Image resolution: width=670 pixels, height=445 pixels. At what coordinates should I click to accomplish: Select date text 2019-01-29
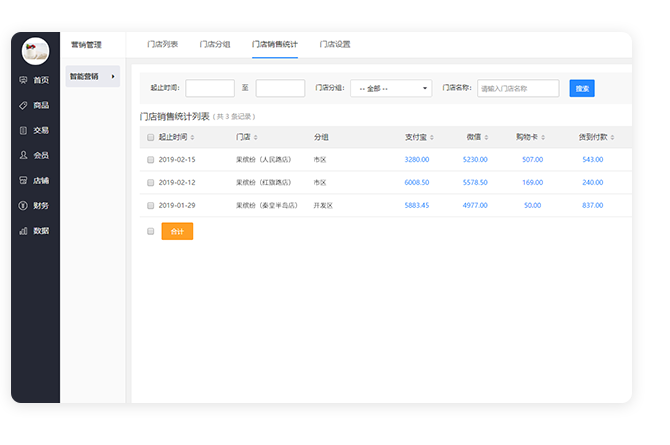[x=177, y=206]
